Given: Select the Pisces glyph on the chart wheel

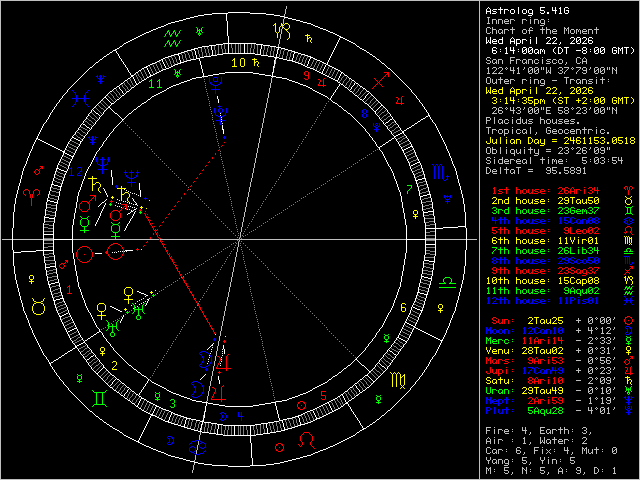Looking at the screenshot, I should click(x=88, y=95).
